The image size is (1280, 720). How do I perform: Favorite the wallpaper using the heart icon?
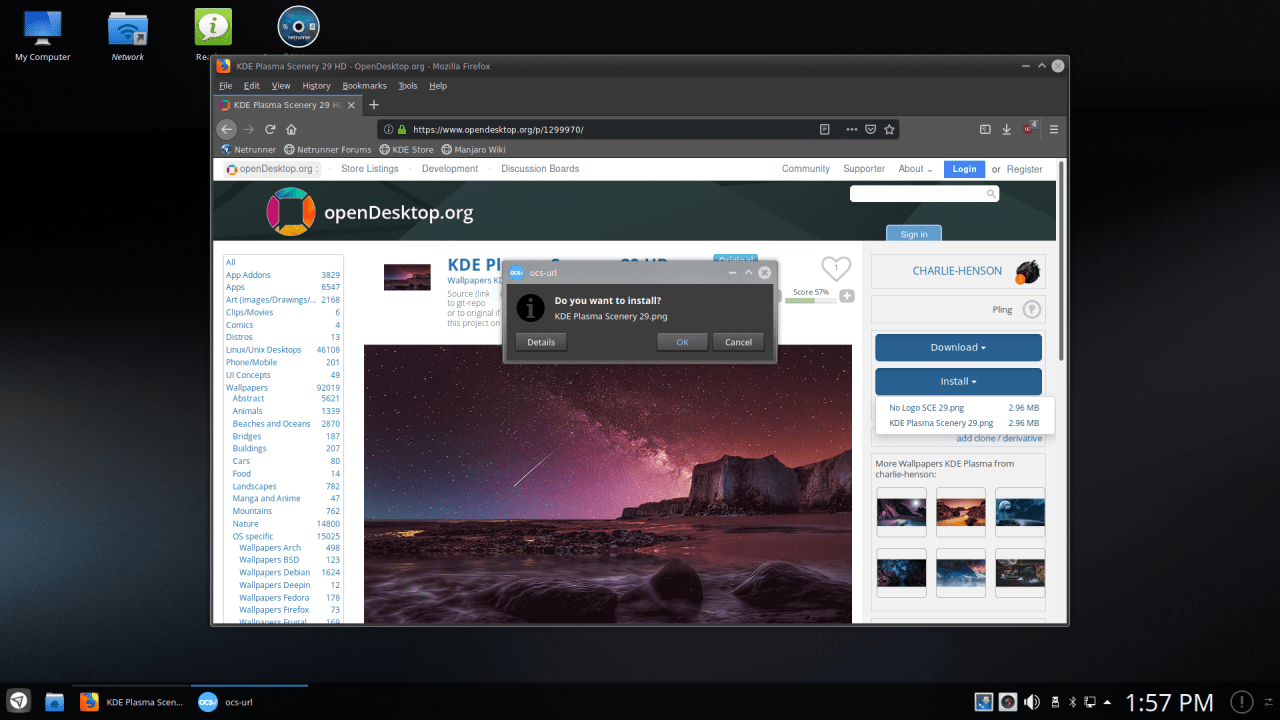(836, 268)
